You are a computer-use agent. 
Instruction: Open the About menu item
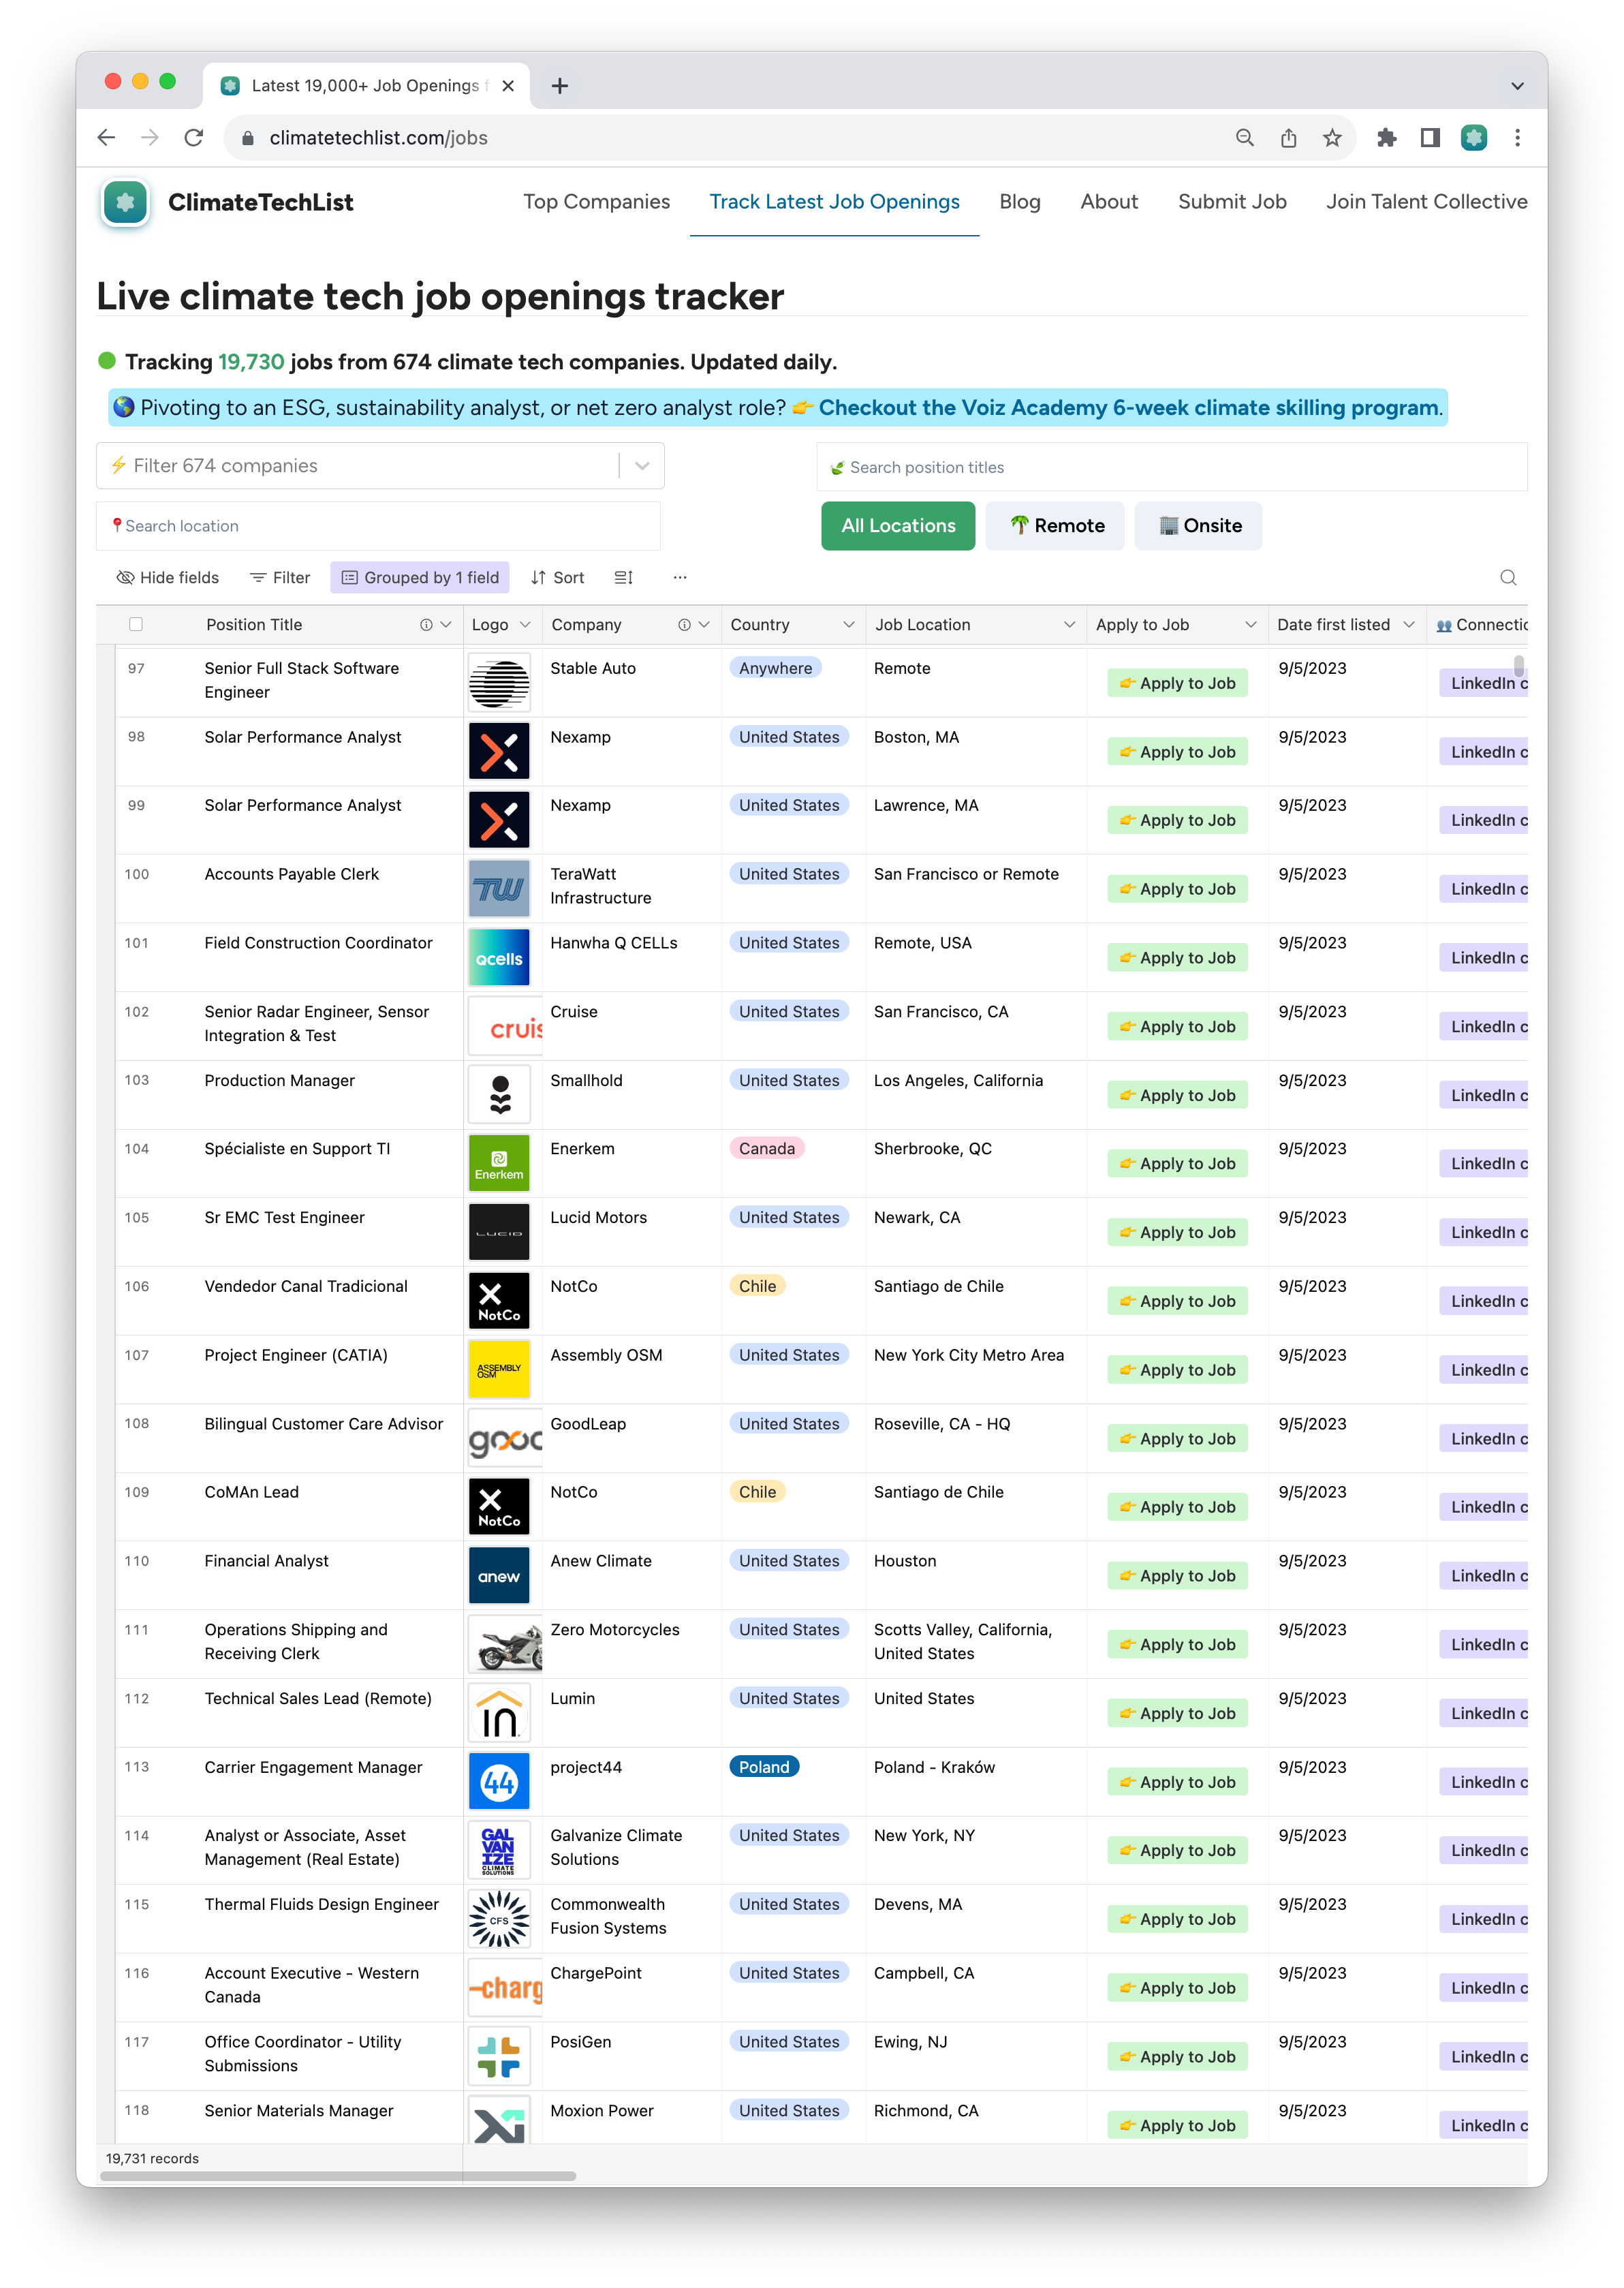click(x=1109, y=202)
